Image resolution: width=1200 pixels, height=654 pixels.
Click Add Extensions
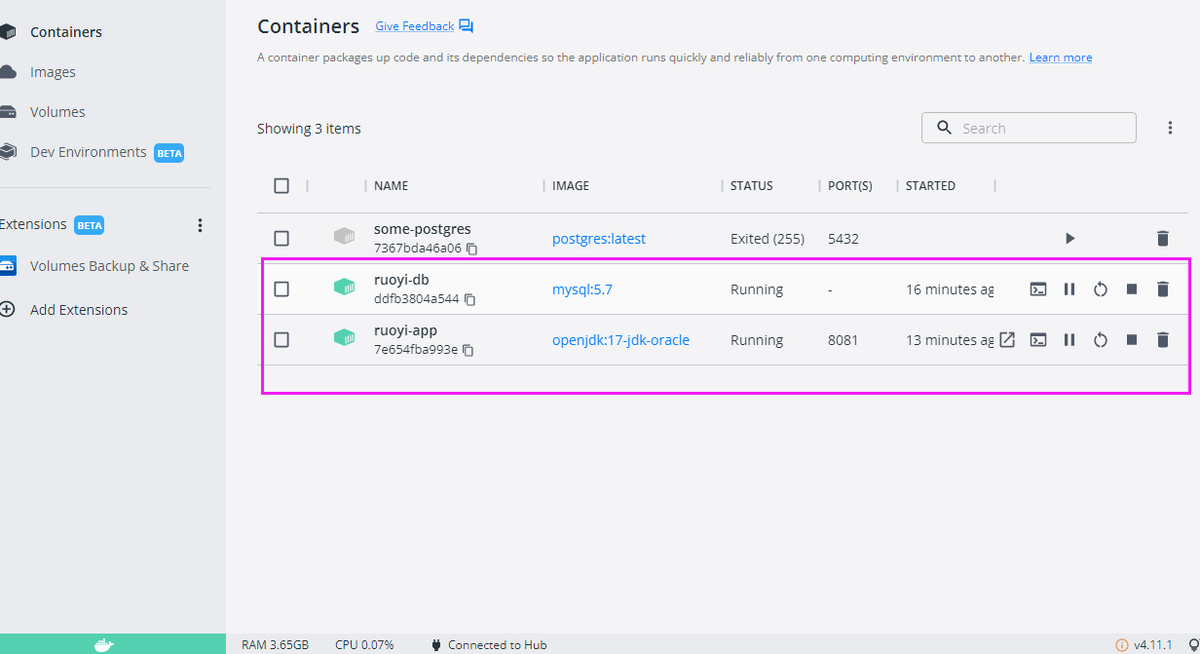click(x=79, y=310)
